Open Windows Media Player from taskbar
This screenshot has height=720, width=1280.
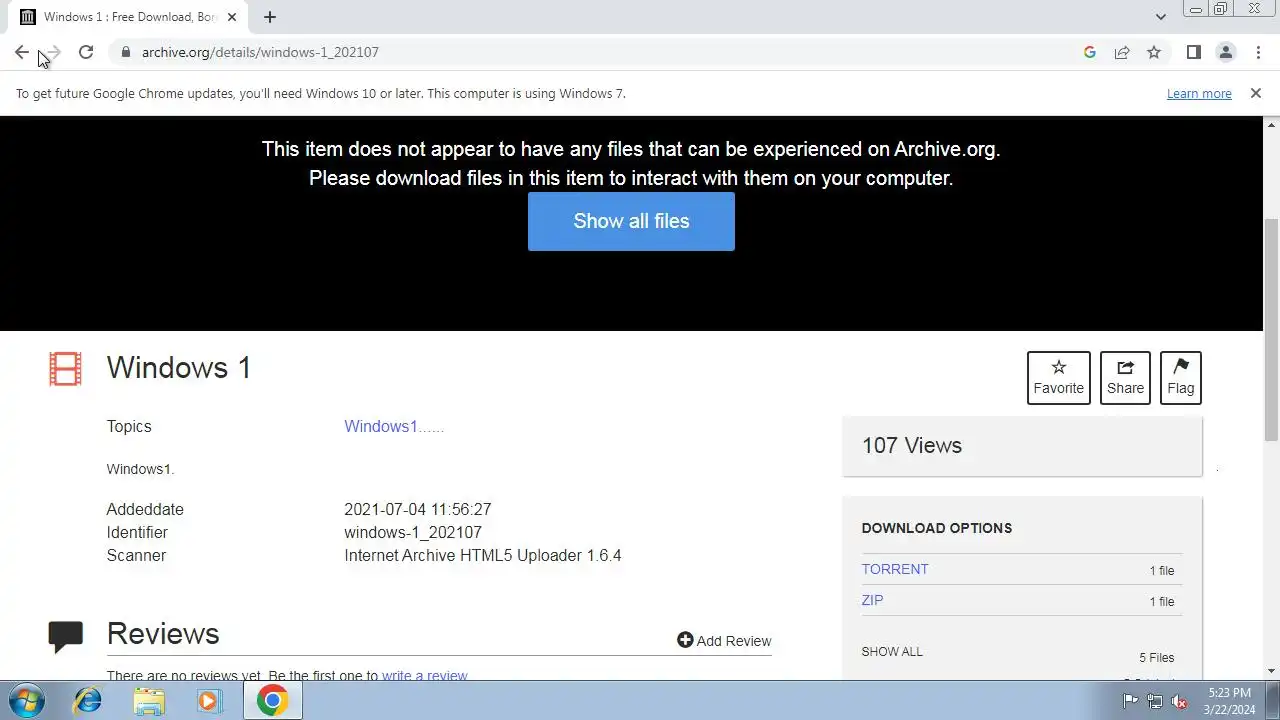[x=209, y=701]
